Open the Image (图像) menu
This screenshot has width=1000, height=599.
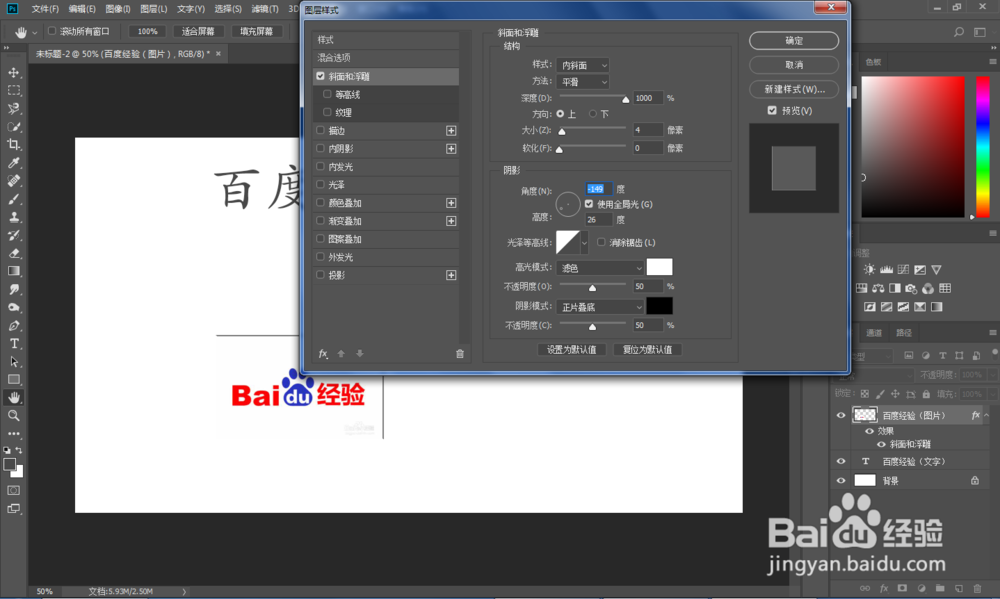click(x=118, y=9)
